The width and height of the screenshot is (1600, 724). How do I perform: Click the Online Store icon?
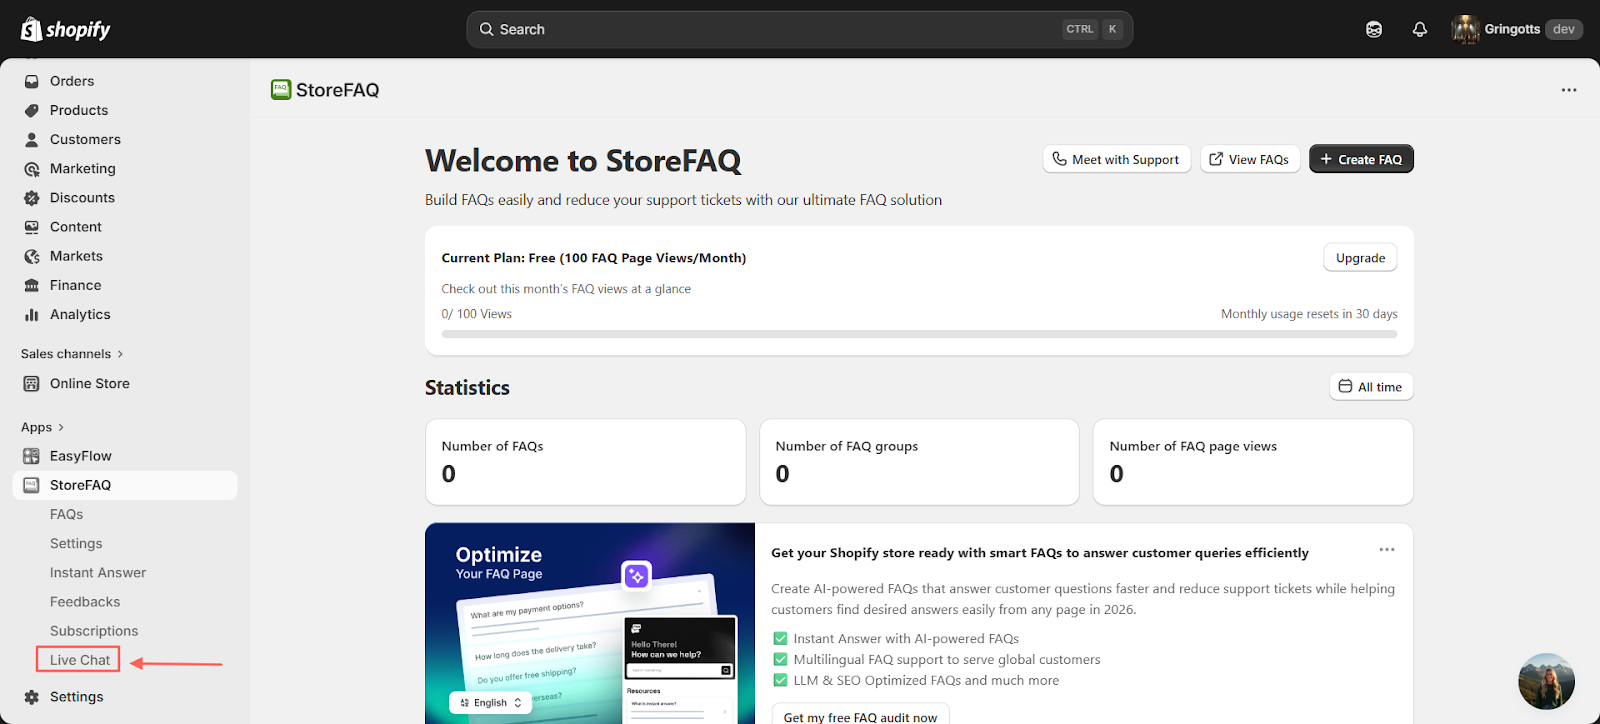[x=32, y=383]
